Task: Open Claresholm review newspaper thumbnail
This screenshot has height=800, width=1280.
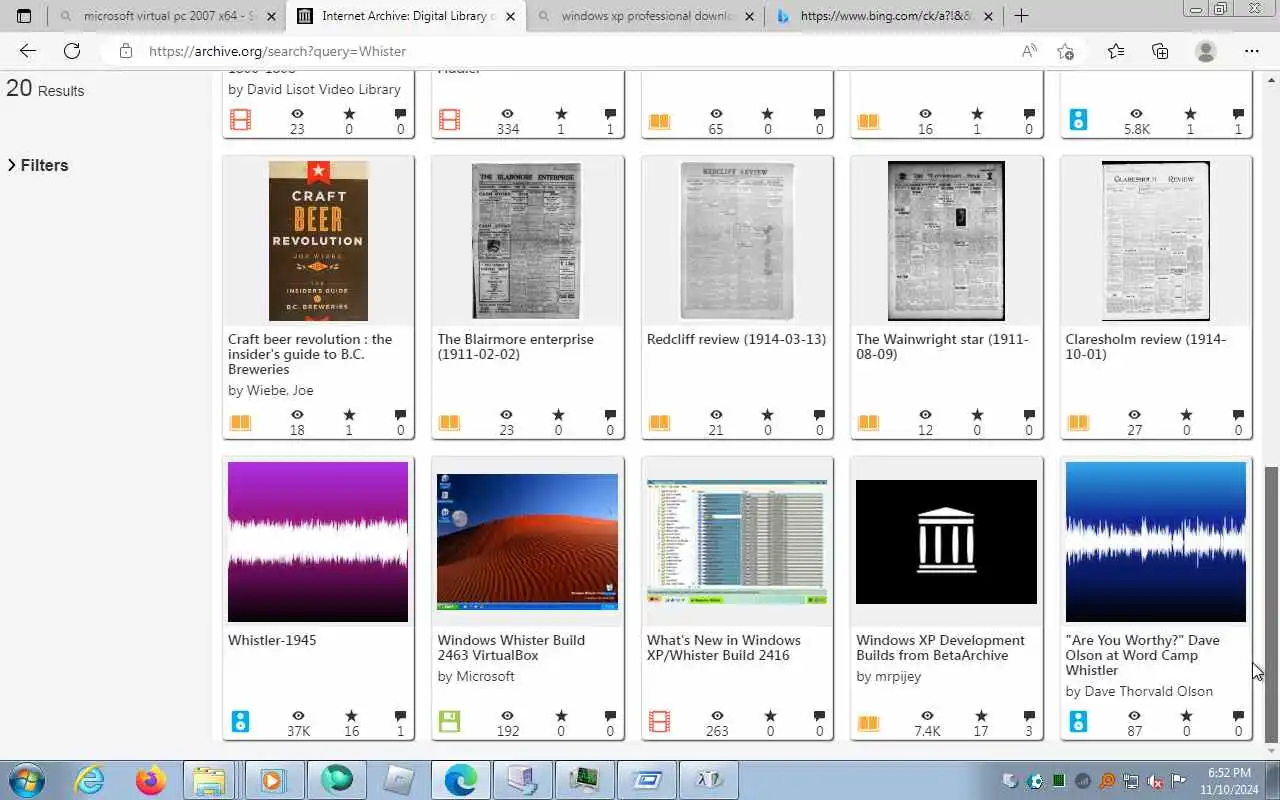Action: [x=1155, y=241]
